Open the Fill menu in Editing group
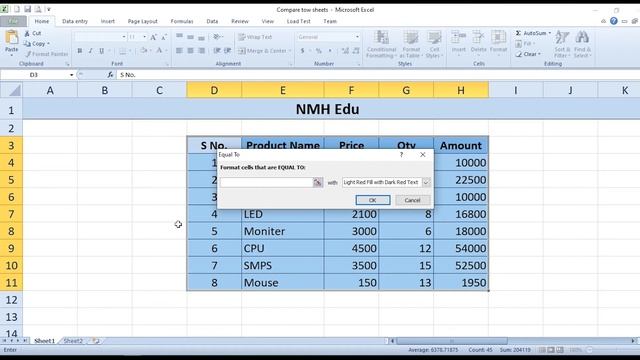The width and height of the screenshot is (640, 360). pos(525,43)
